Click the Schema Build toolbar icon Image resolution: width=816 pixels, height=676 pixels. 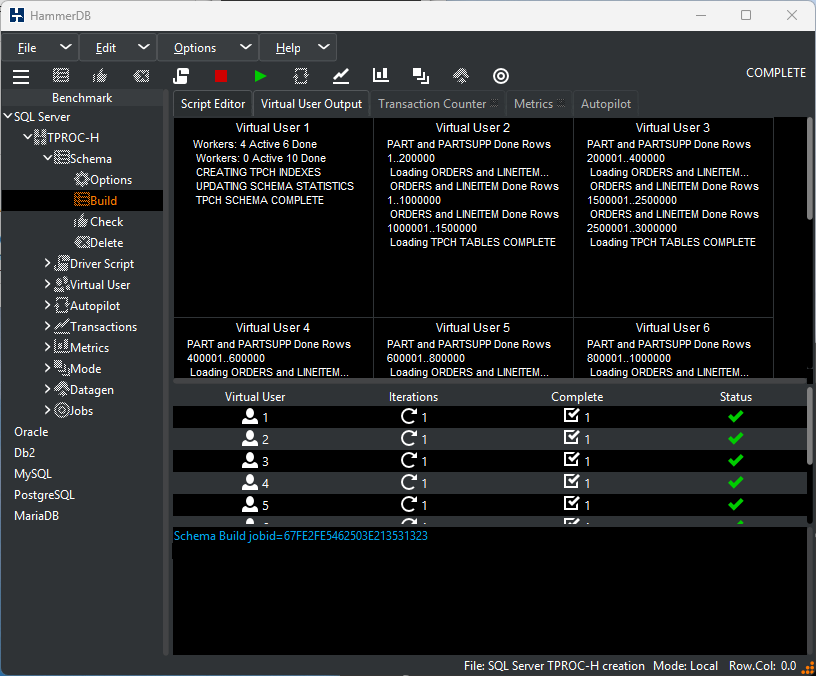(x=61, y=76)
